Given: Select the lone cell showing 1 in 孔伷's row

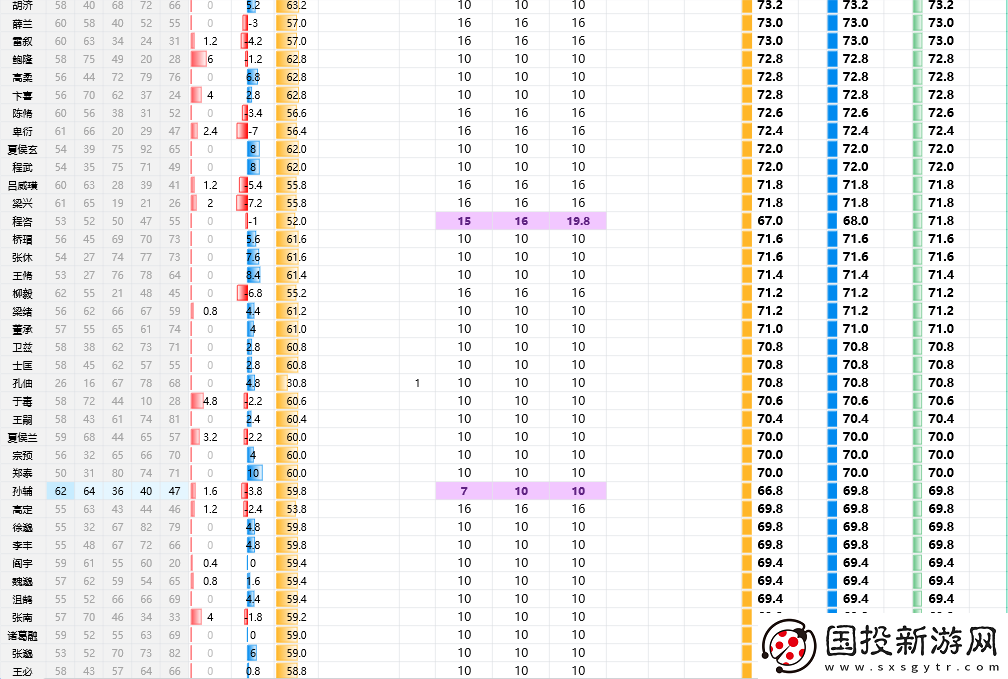Looking at the screenshot, I should [417, 383].
